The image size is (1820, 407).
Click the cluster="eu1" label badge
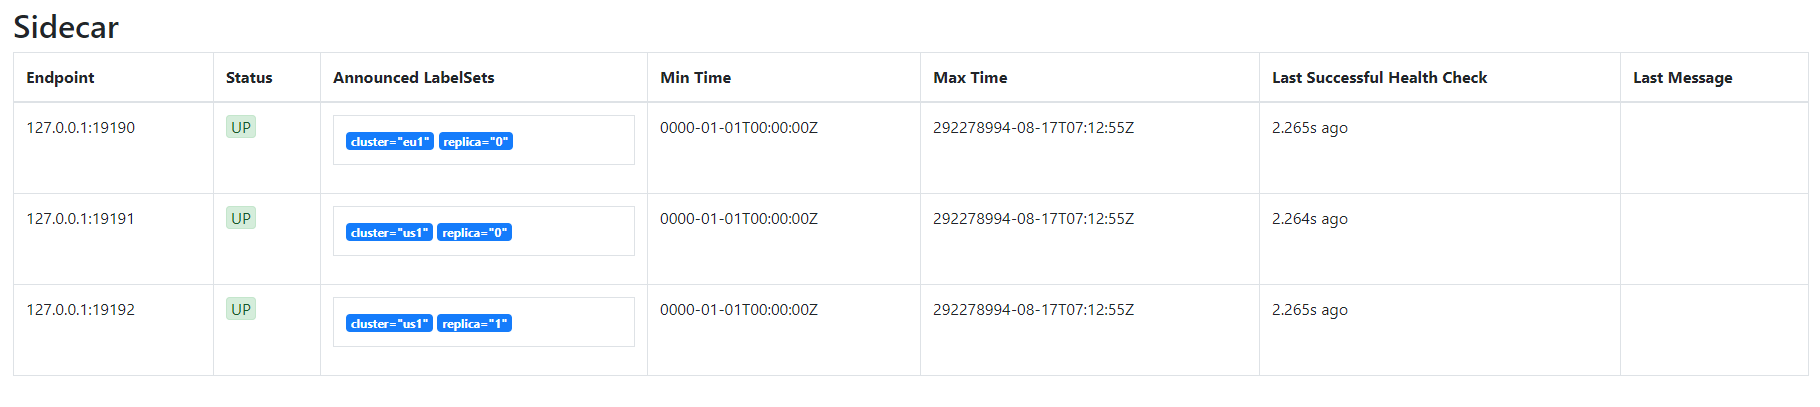390,142
